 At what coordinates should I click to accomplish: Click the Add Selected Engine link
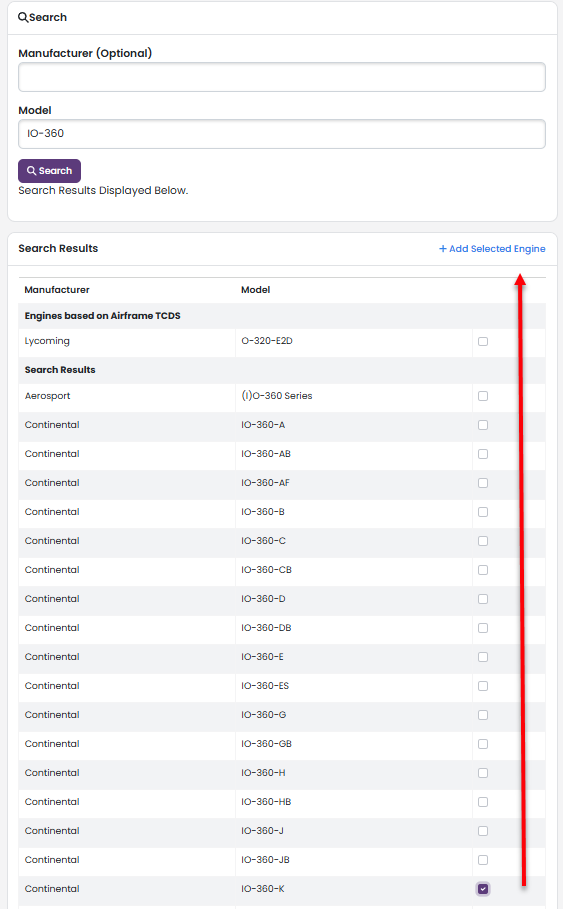click(x=492, y=249)
